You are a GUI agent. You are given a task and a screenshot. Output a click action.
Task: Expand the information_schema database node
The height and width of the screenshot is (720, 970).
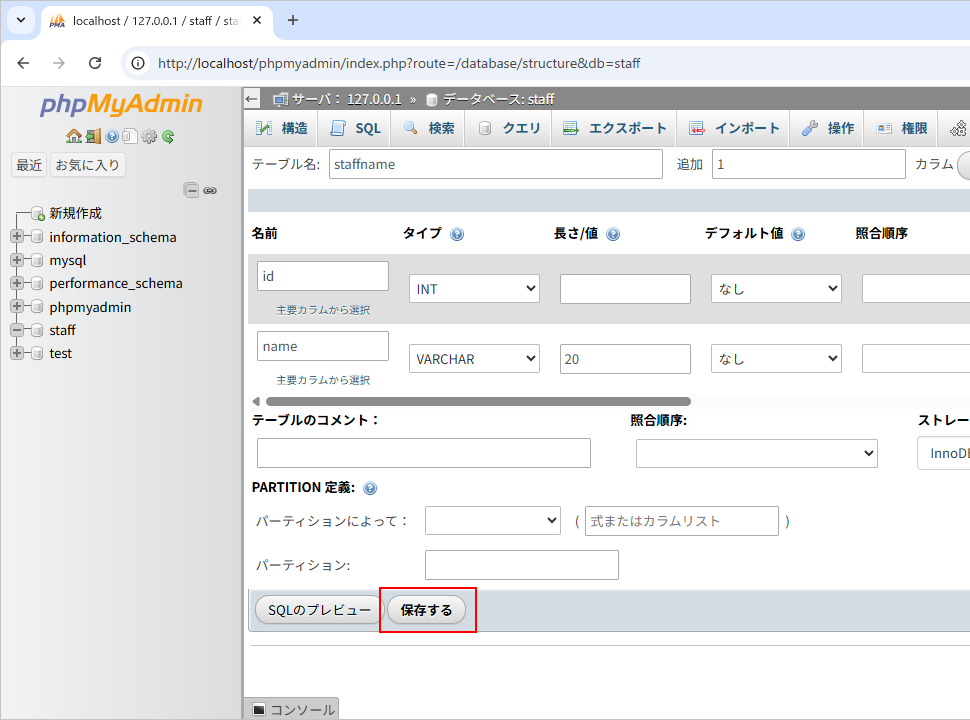click(17, 237)
